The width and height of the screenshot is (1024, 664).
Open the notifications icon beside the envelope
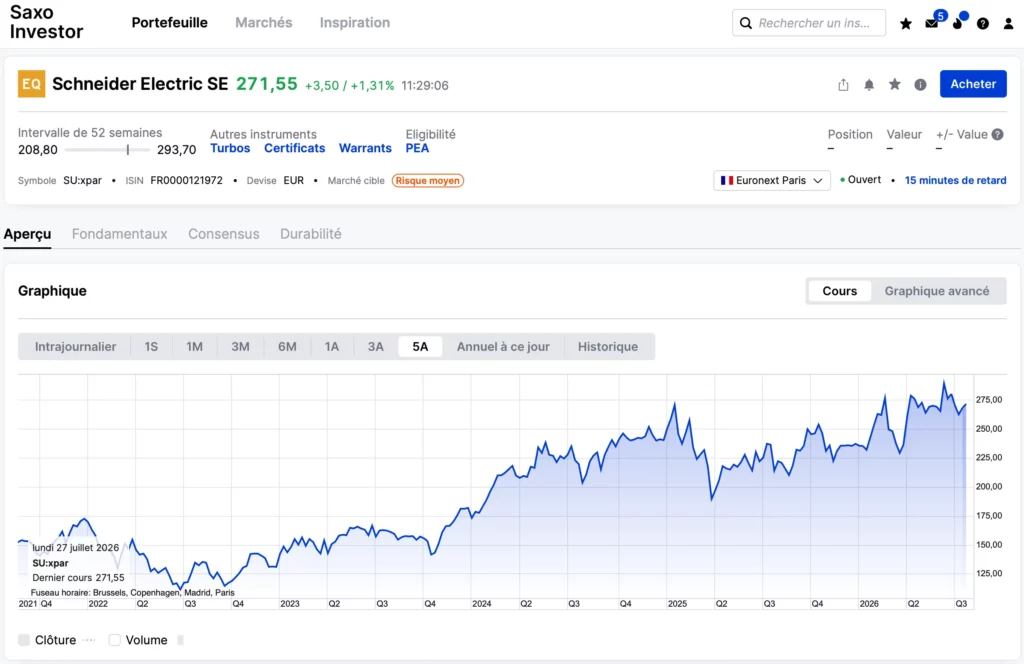(957, 24)
